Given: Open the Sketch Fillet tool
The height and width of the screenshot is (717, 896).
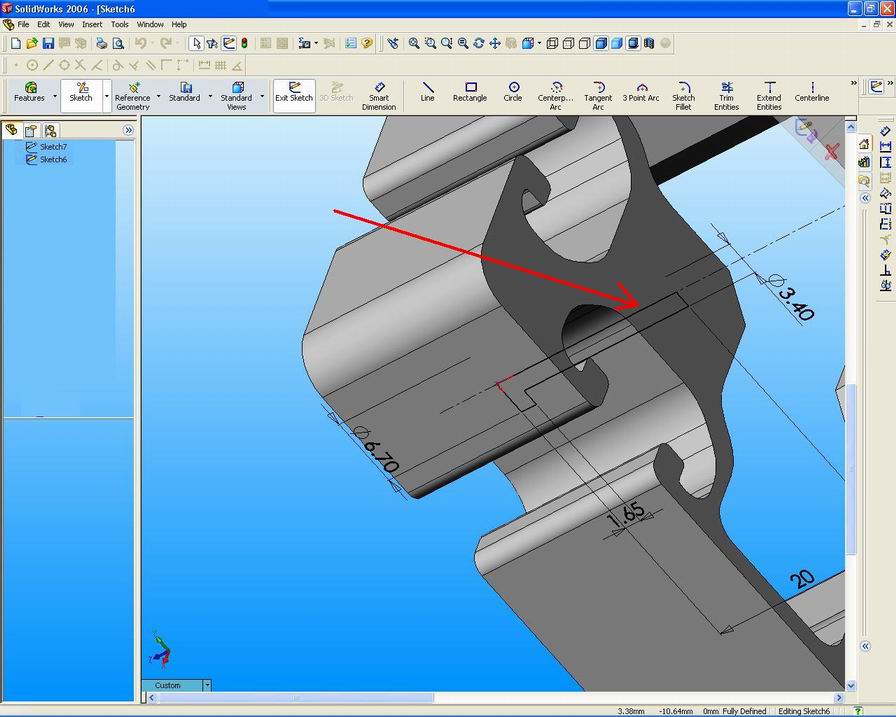Looking at the screenshot, I should tap(683, 92).
